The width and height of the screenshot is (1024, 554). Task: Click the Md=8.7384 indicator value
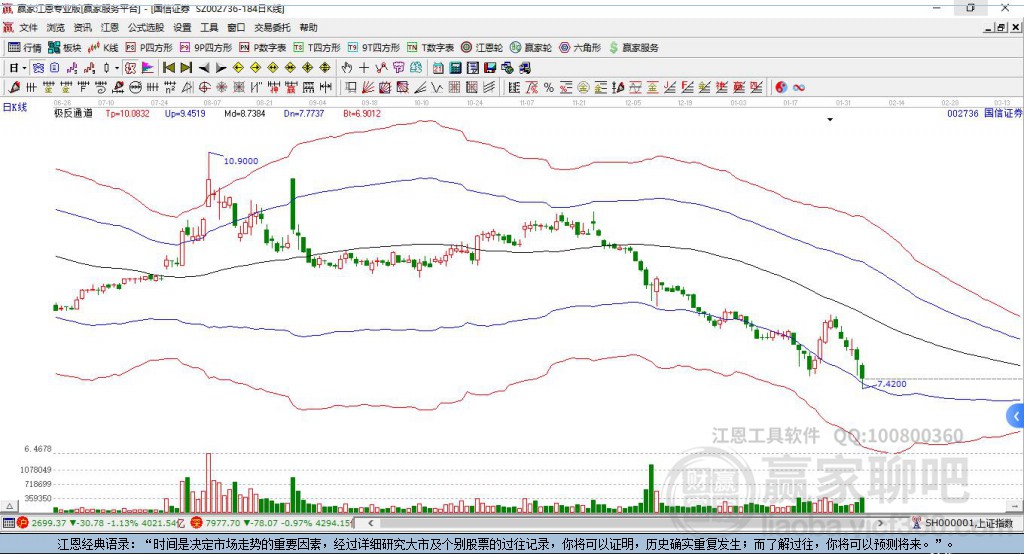tap(245, 113)
